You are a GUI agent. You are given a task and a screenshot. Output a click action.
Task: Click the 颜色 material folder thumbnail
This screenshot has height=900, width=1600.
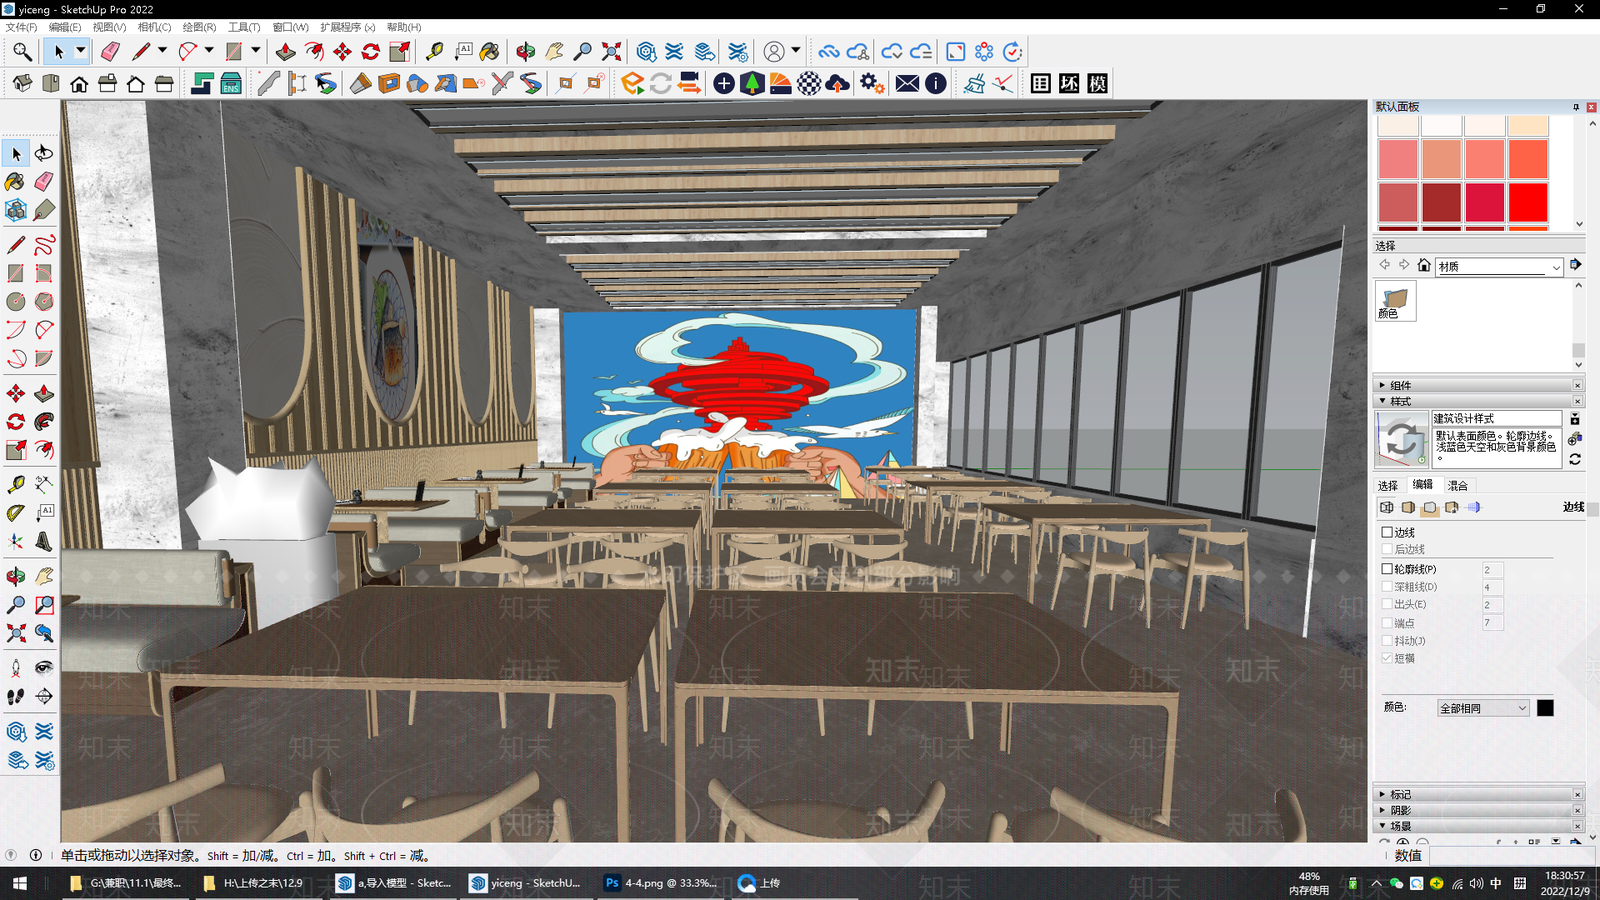[1395, 301]
